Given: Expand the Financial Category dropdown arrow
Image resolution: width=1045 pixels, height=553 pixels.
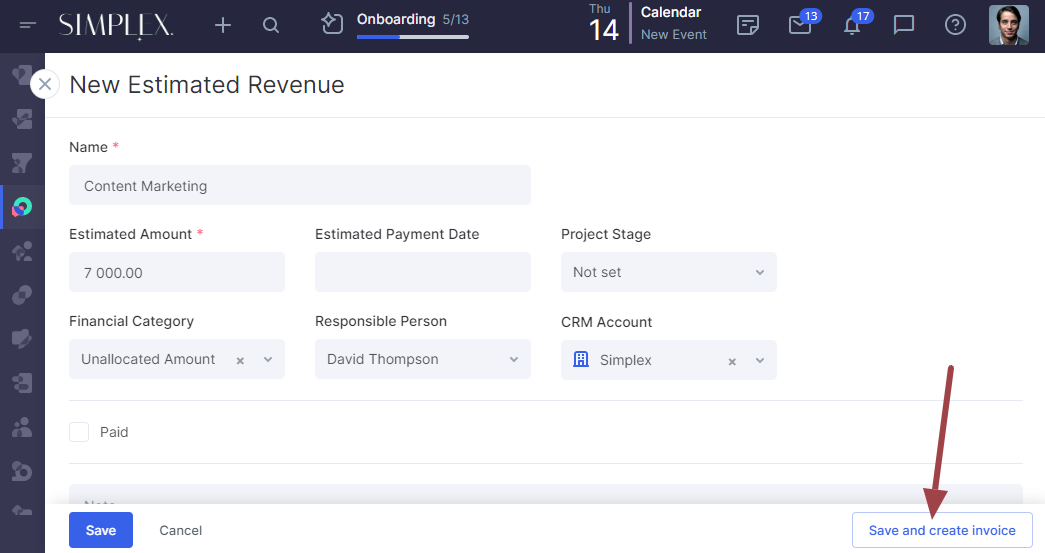Looking at the screenshot, I should click(x=268, y=359).
